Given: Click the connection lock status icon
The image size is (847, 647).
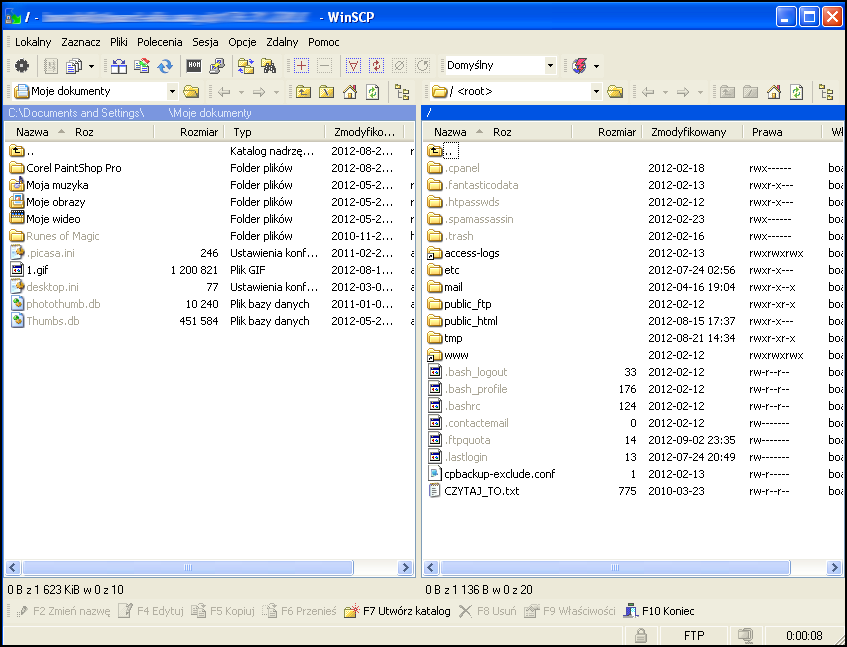Looking at the screenshot, I should (x=641, y=636).
